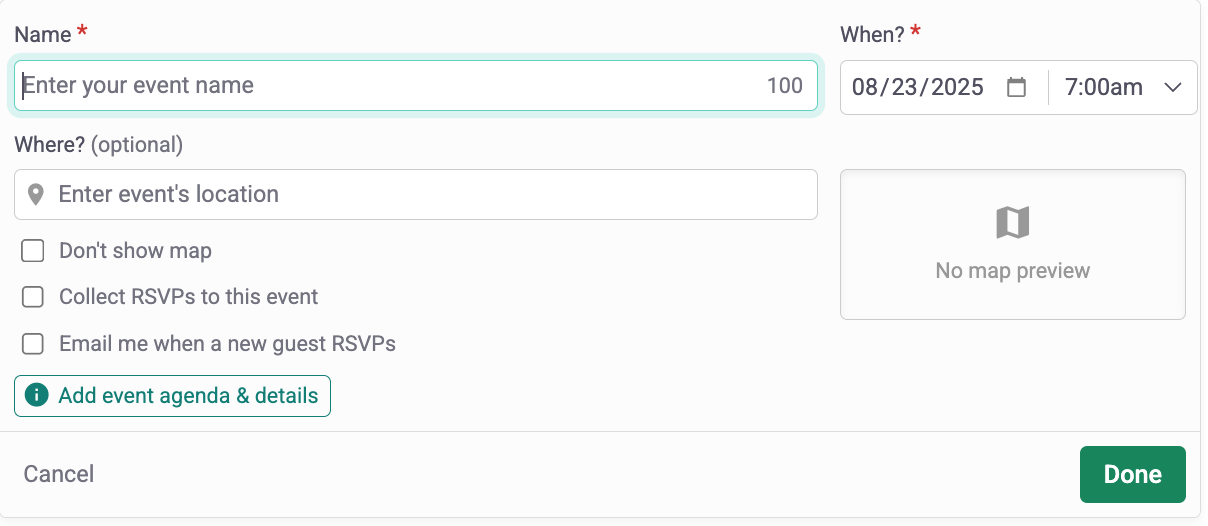Check Email me when a new guest RSVPs
Screen dimensions: 1208x526
(33, 344)
